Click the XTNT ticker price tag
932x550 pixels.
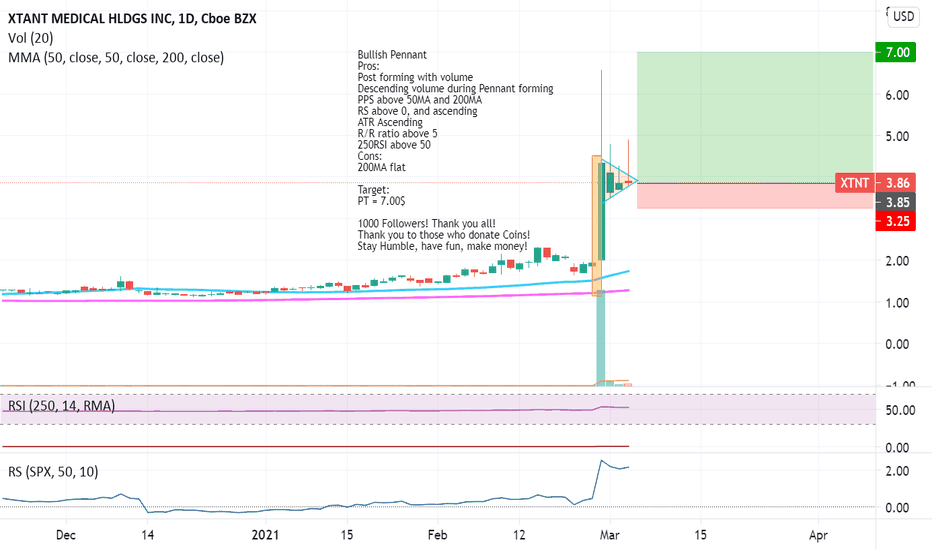(855, 183)
